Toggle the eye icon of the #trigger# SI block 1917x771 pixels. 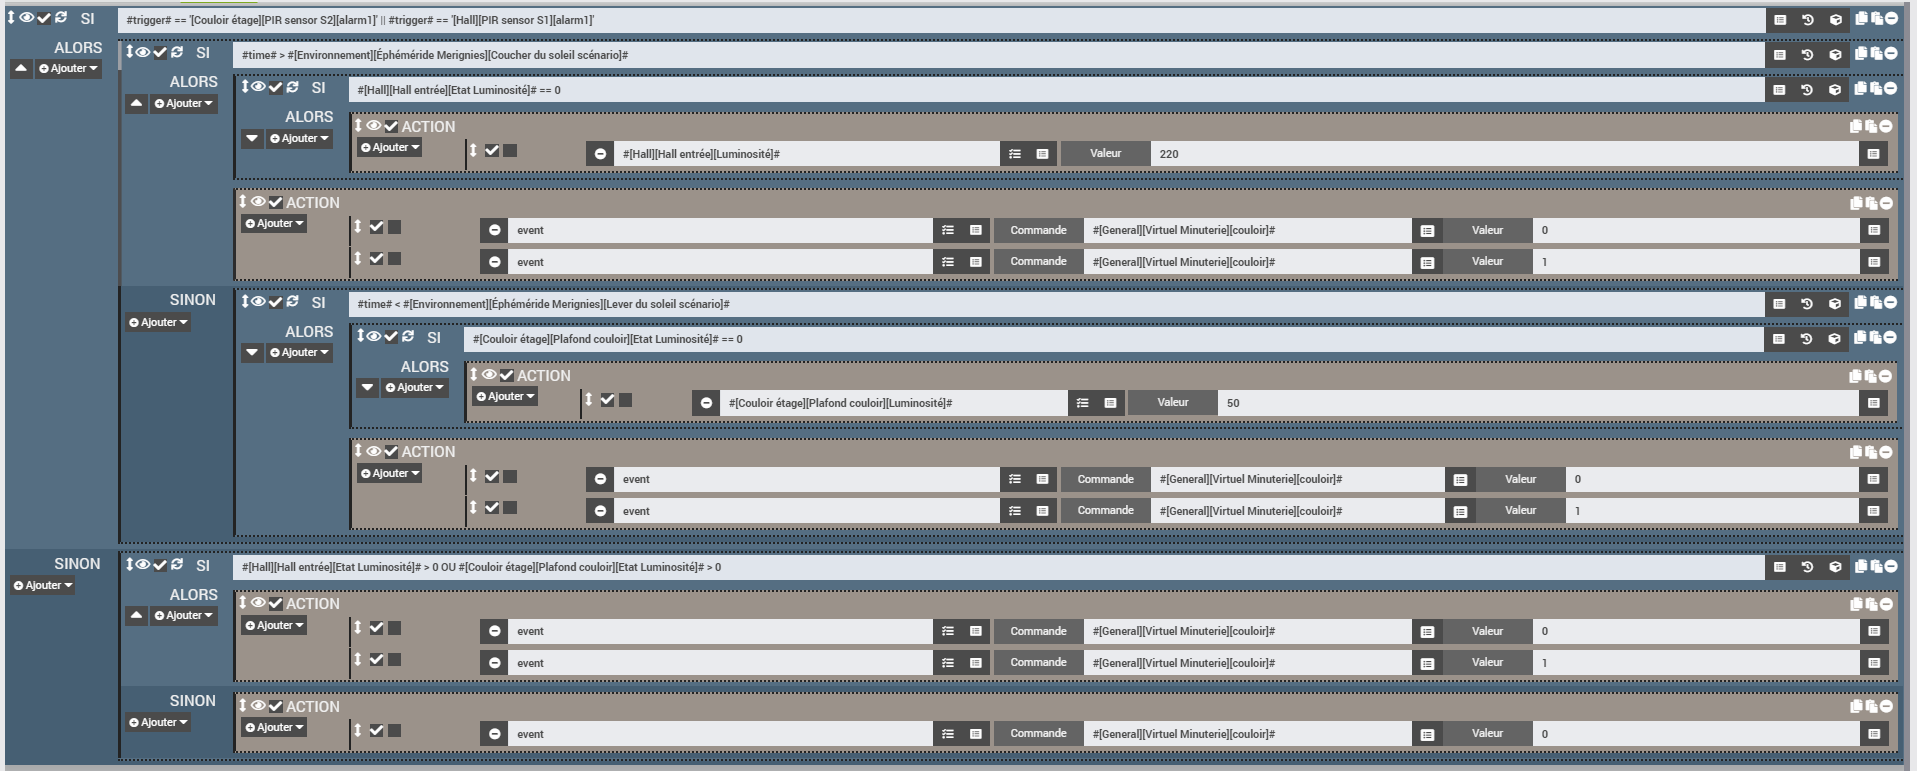click(x=27, y=18)
